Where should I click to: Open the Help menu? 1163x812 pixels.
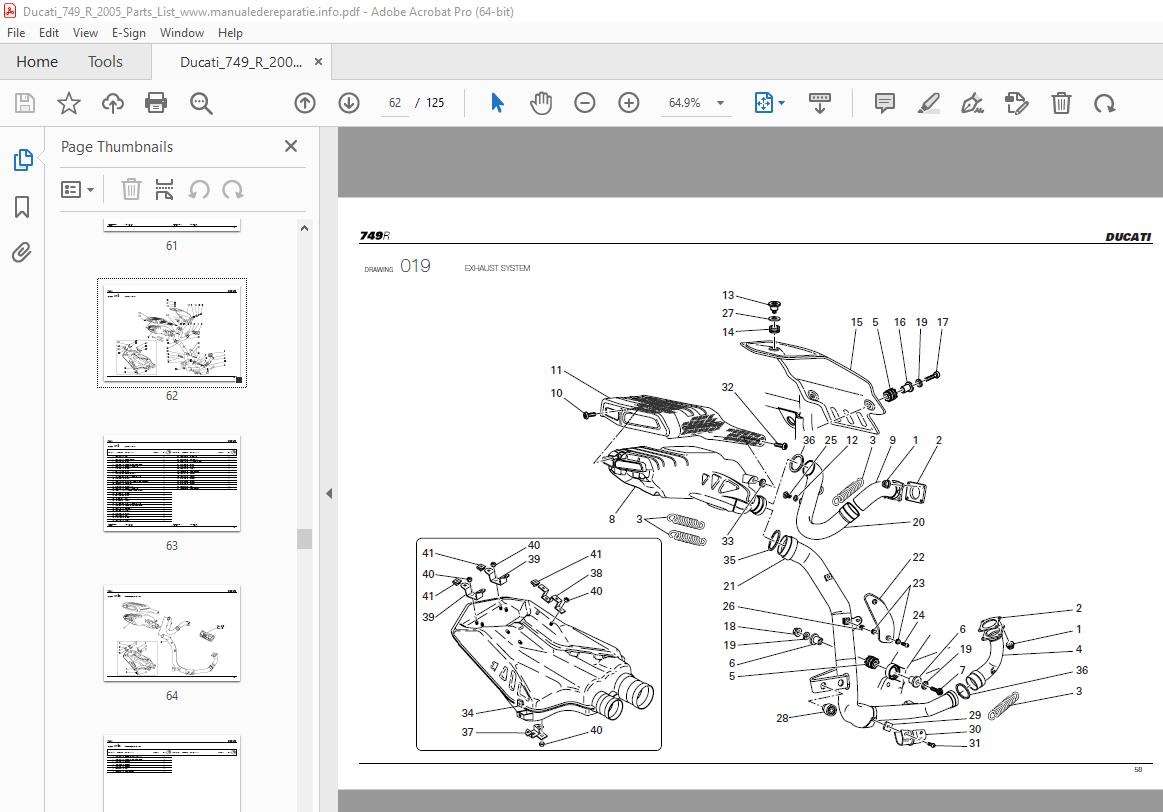coord(230,33)
